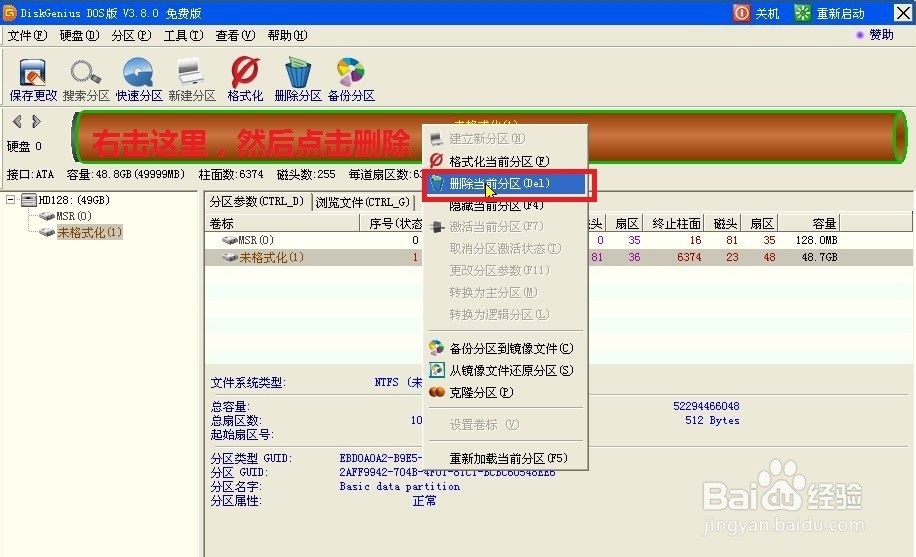Click the New Partition (新建分区) toolbar icon
916x557 pixels.
pyautogui.click(x=191, y=72)
